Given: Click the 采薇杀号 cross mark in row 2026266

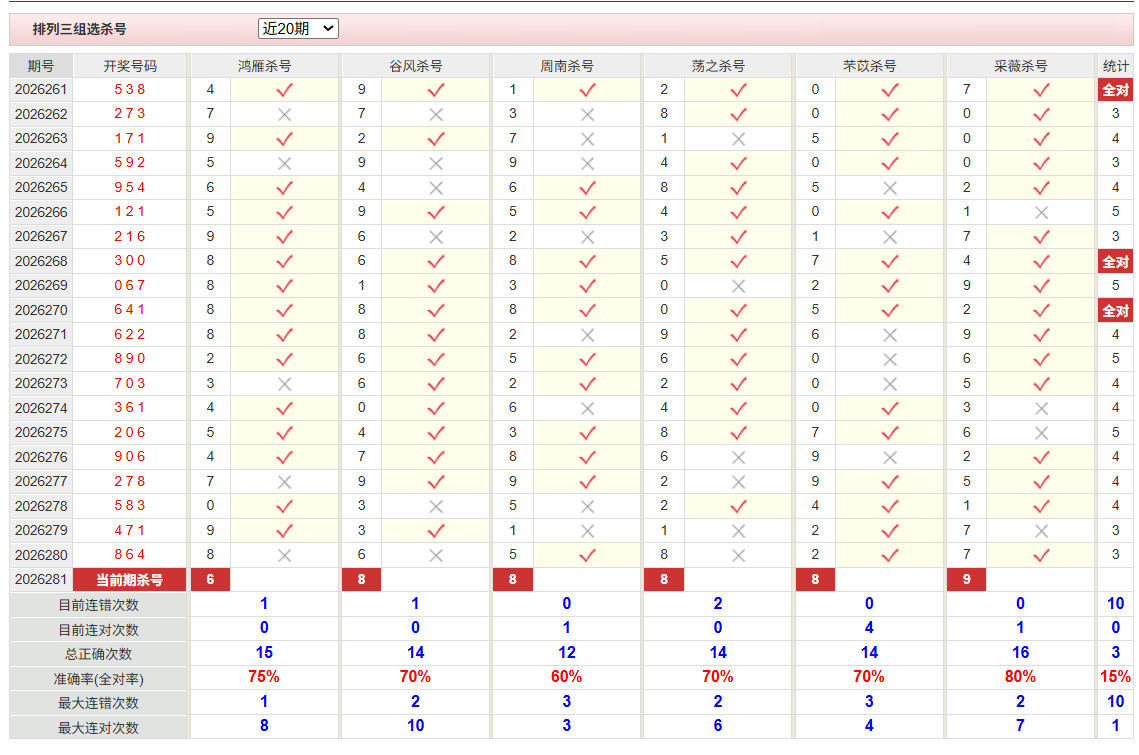Looking at the screenshot, I should click(1042, 213).
